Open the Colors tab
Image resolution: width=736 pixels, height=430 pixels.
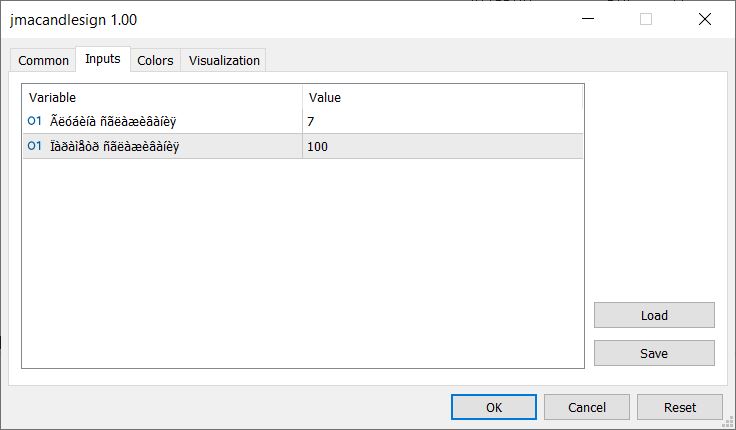tap(155, 61)
